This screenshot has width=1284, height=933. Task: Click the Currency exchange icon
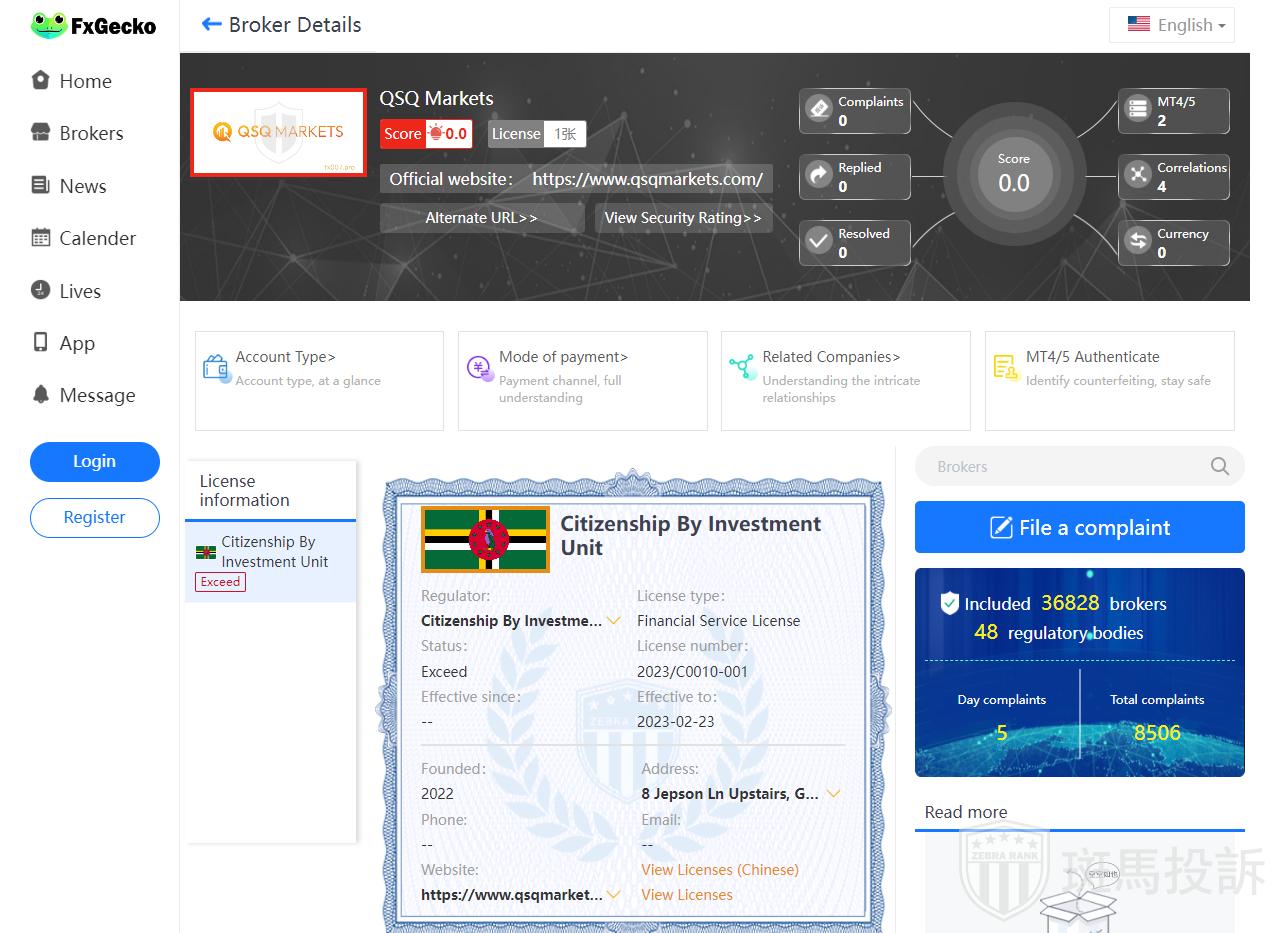1138,242
